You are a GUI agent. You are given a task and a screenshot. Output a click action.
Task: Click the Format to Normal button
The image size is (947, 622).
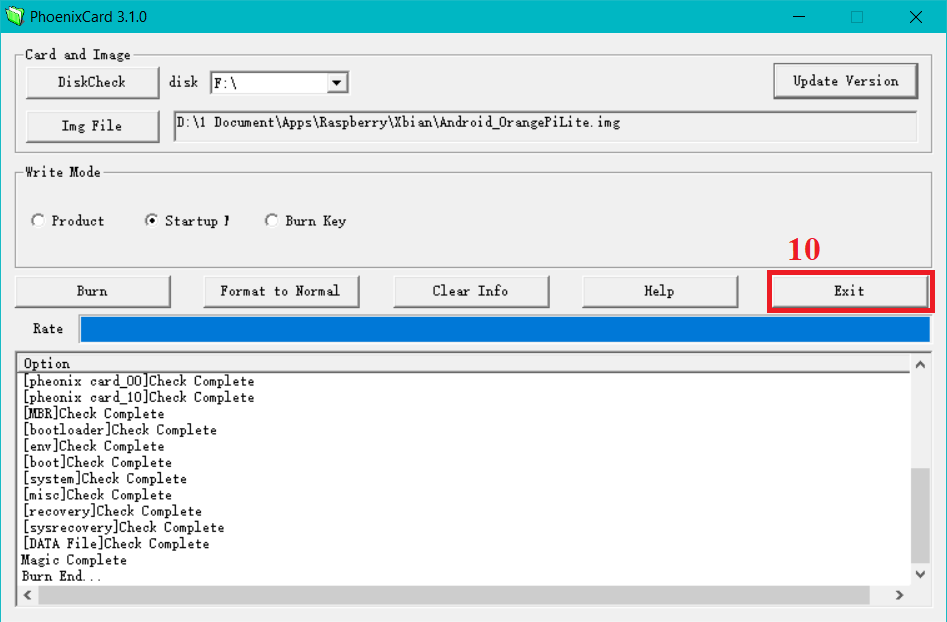click(281, 292)
